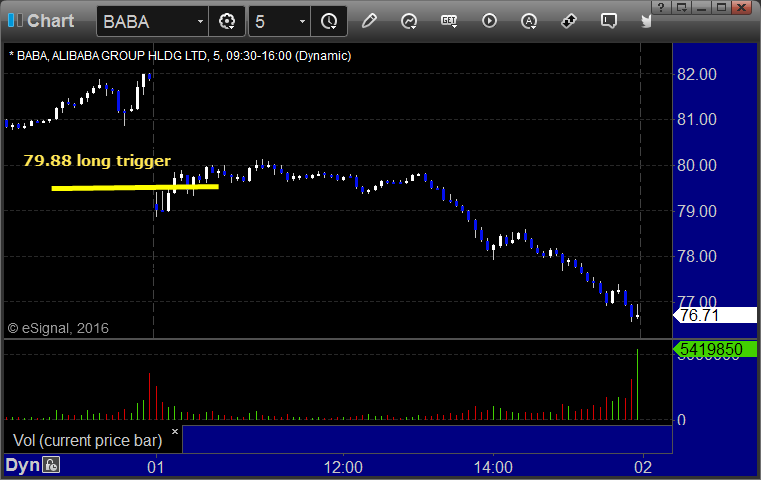This screenshot has width=761, height=480.
Task: Click the Chart window title icon
Action: [15, 20]
